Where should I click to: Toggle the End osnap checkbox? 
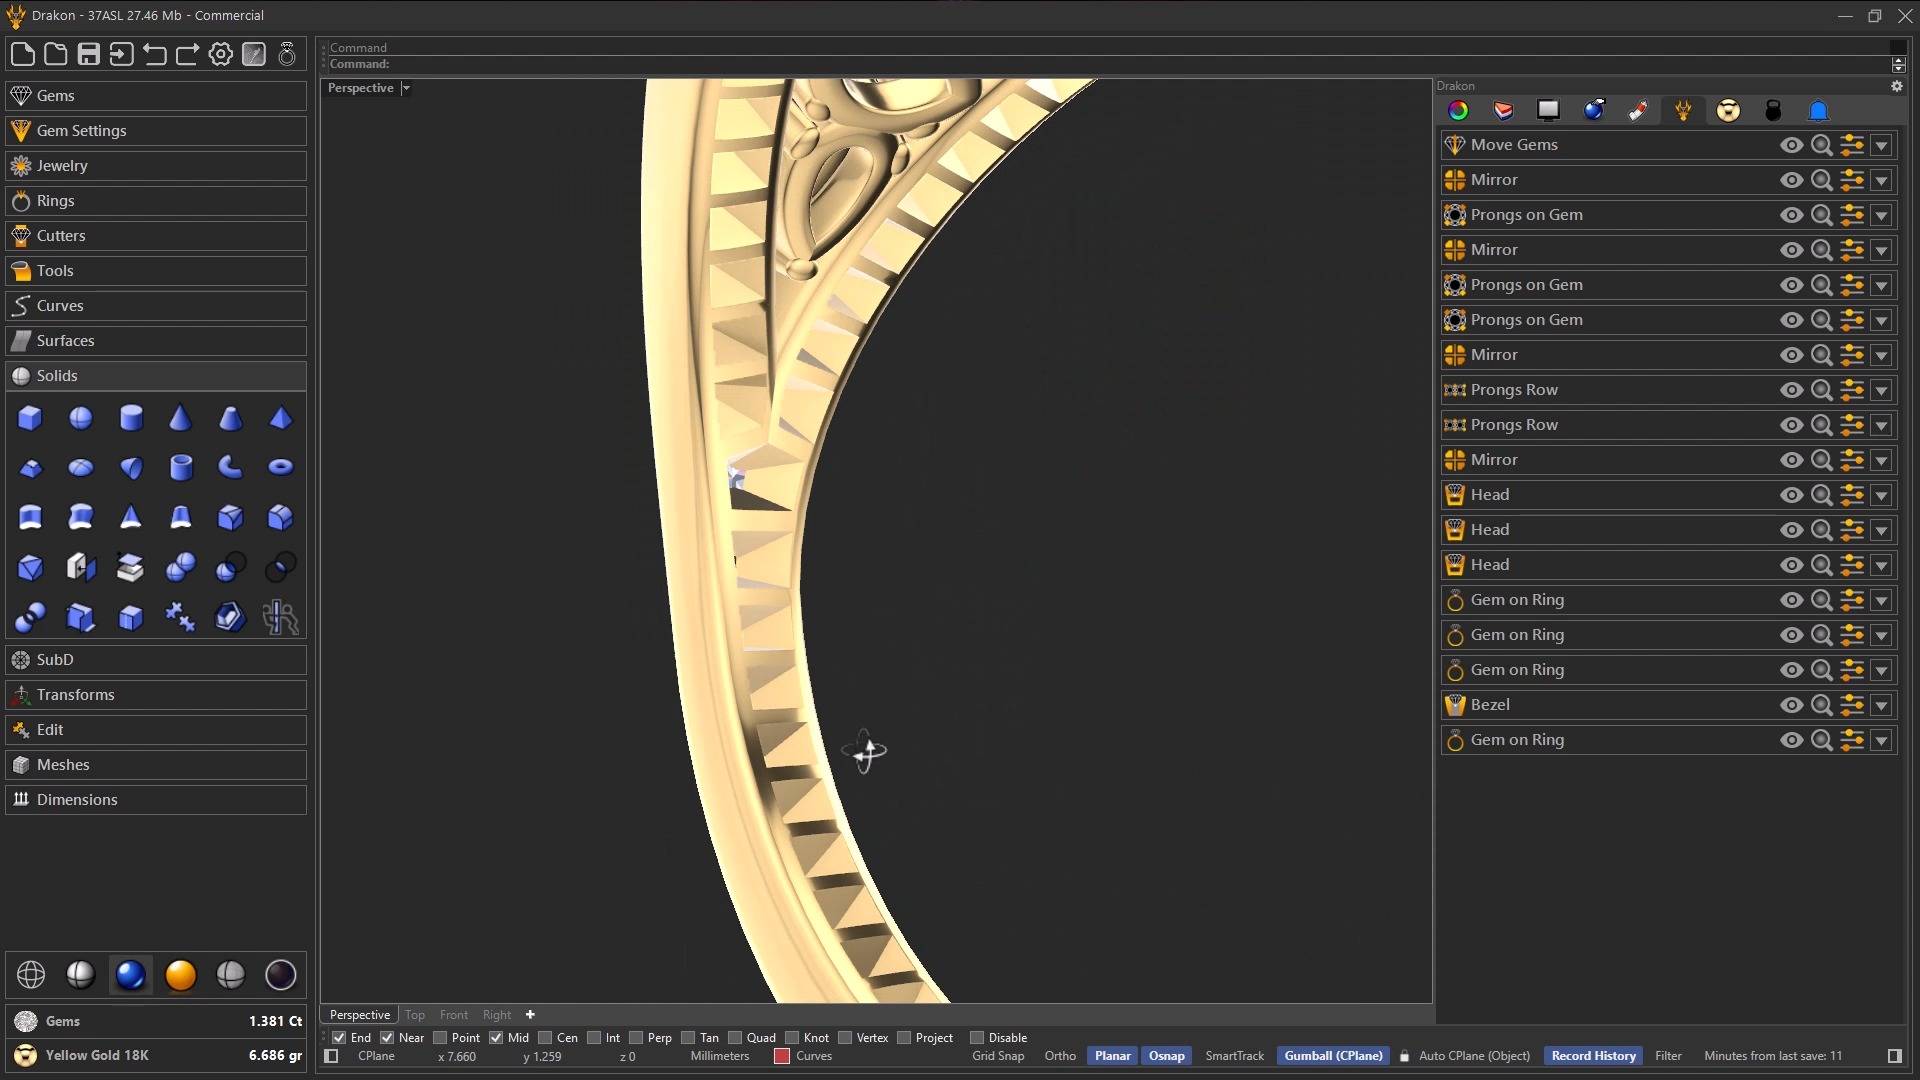(339, 1038)
